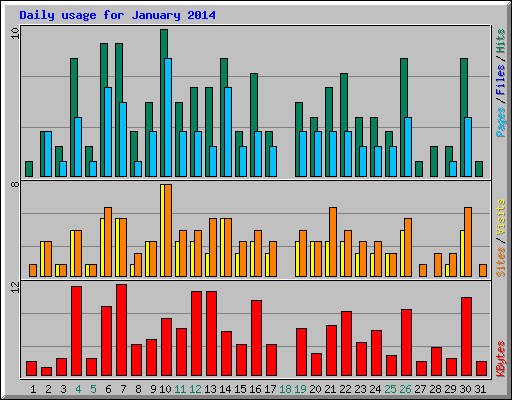The width and height of the screenshot is (512, 400).
Task: Select green weekend day label '12'
Action: [x=195, y=389]
